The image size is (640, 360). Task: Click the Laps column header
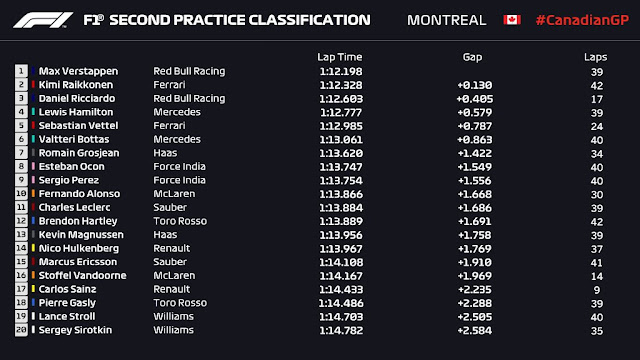tap(596, 57)
